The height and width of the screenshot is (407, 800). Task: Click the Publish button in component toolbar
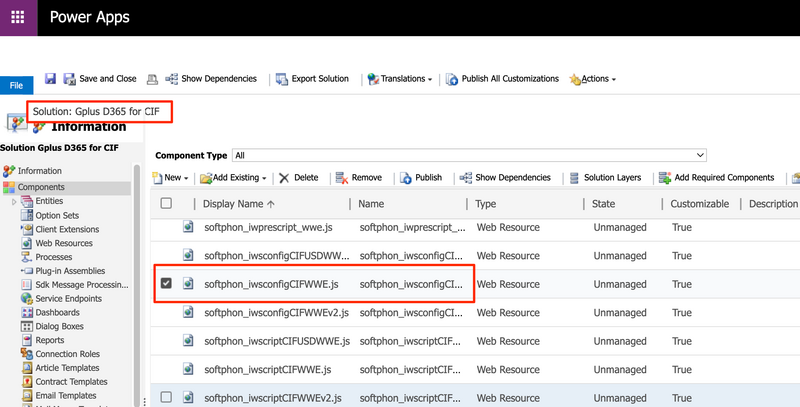click(x=421, y=177)
